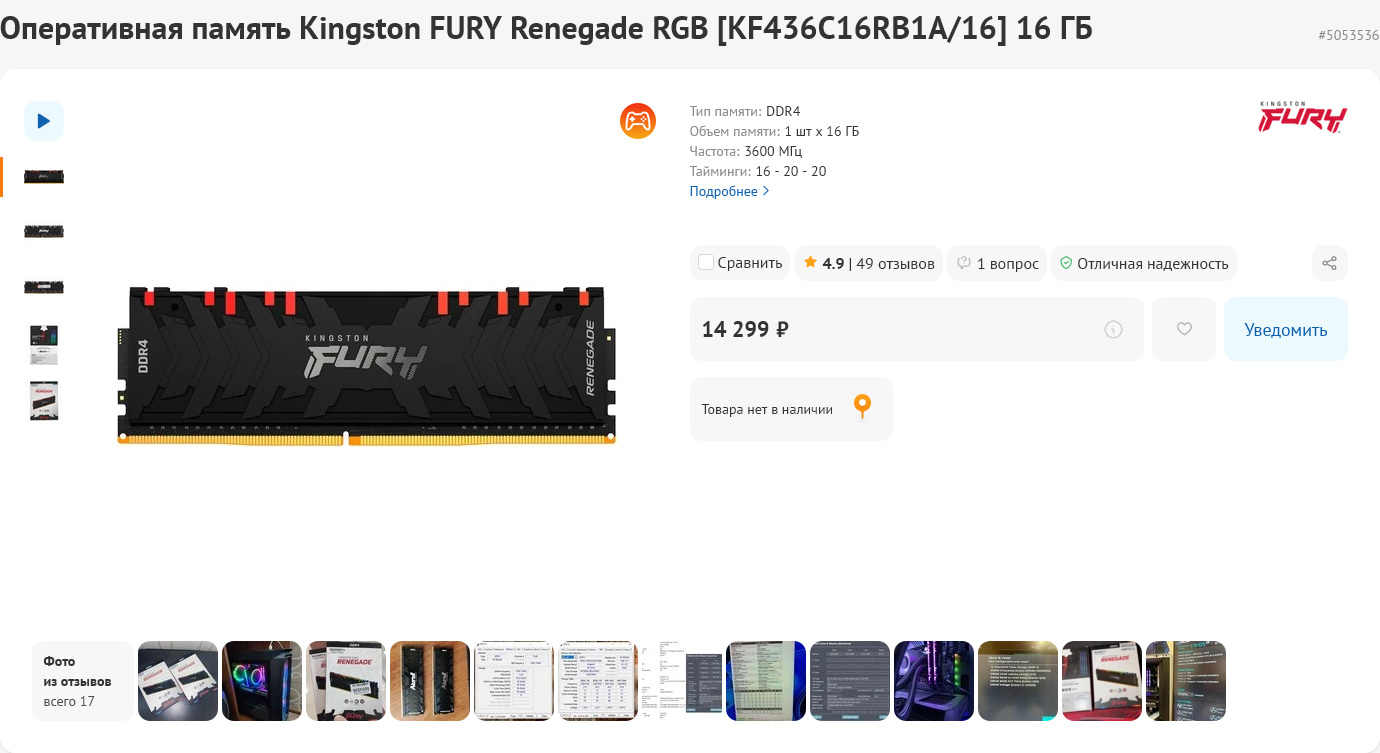This screenshot has height=753, width=1380.
Task: Add product to favorites with heart icon
Action: tap(1184, 329)
